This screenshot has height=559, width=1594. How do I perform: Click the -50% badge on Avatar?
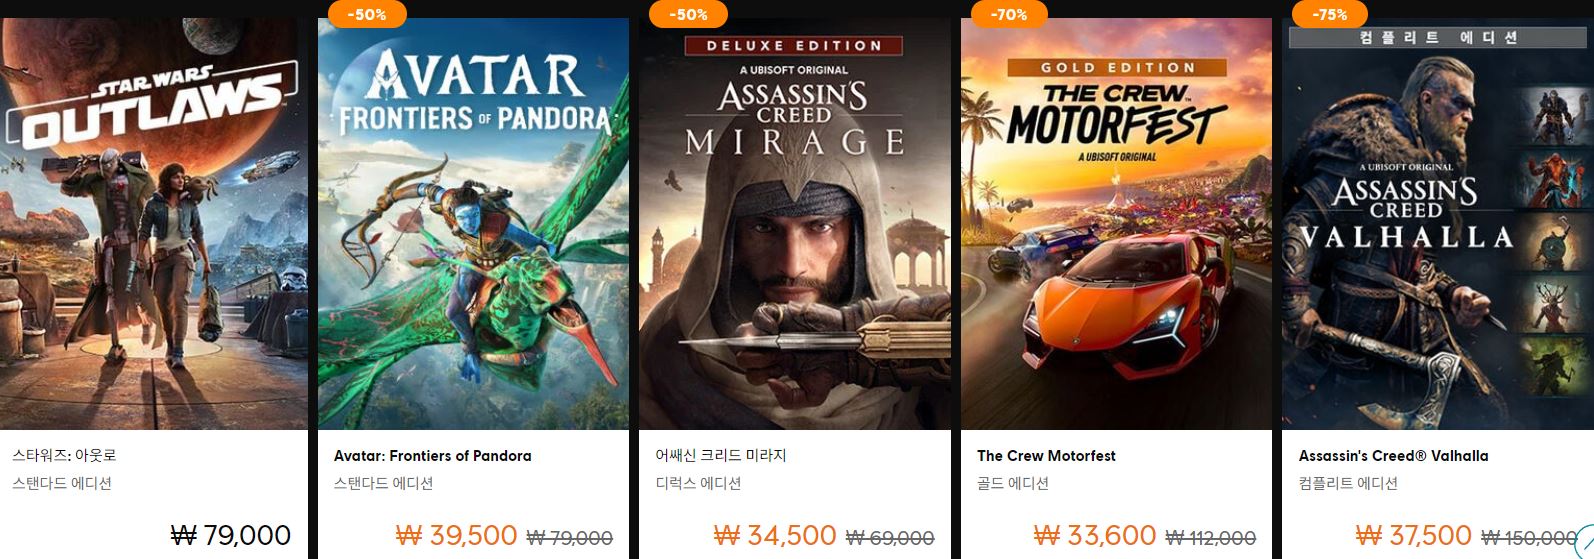click(x=367, y=14)
